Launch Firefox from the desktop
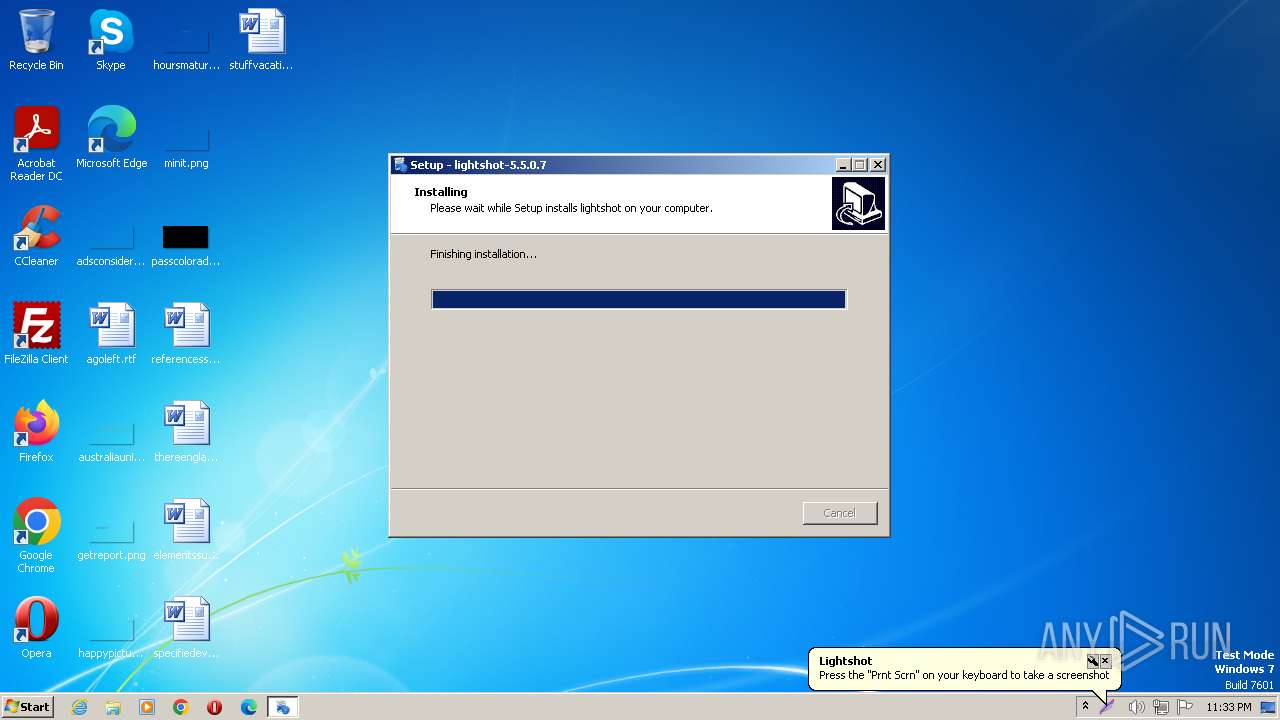This screenshot has width=1280, height=720. point(36,432)
